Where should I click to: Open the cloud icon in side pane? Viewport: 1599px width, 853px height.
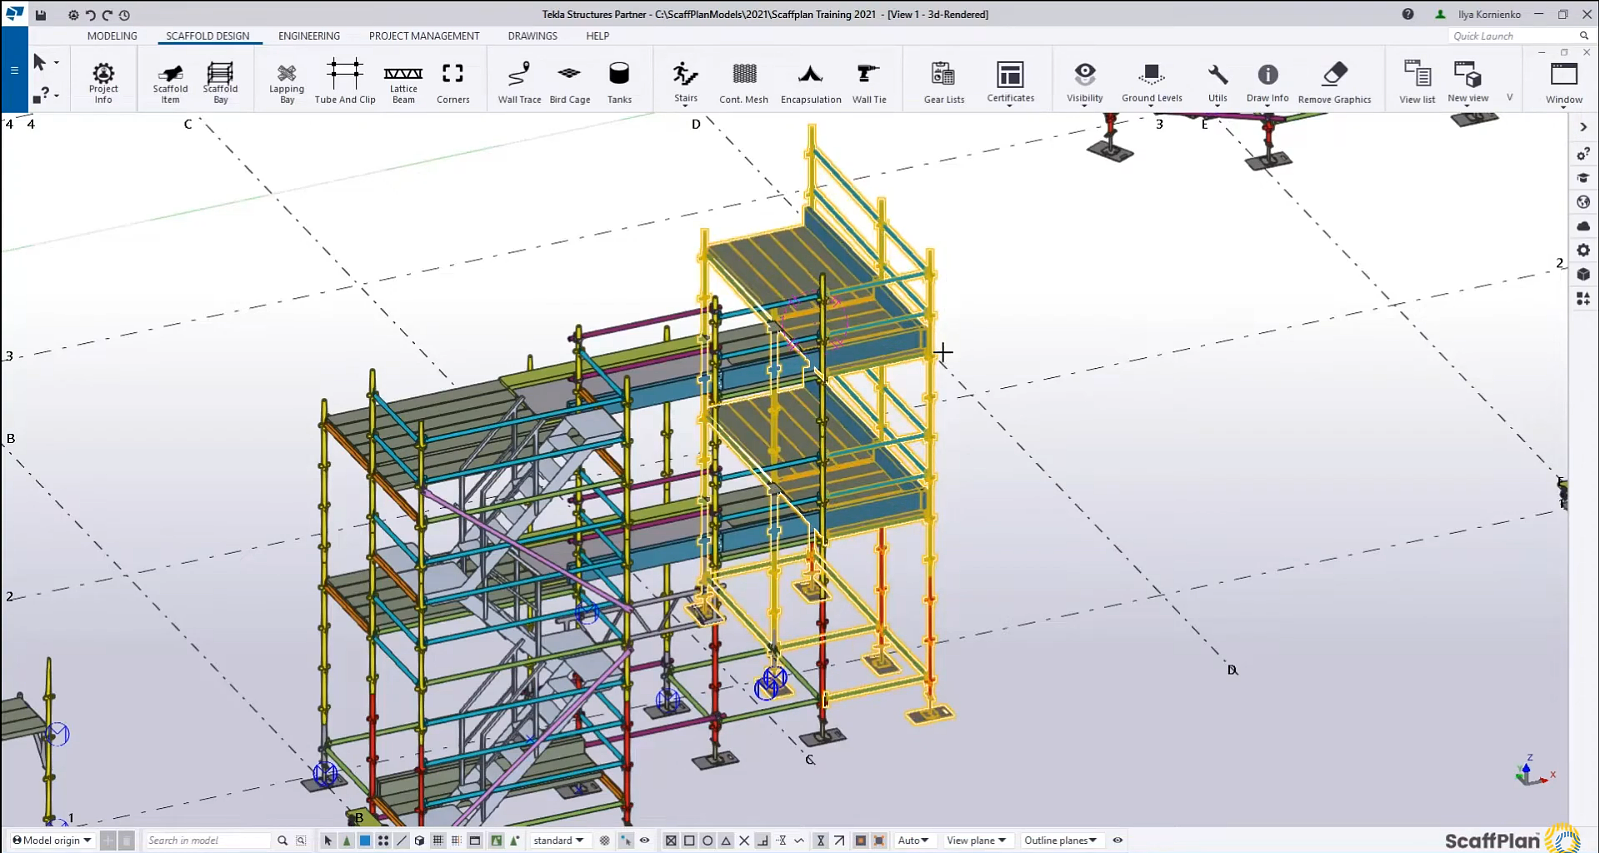(1583, 226)
